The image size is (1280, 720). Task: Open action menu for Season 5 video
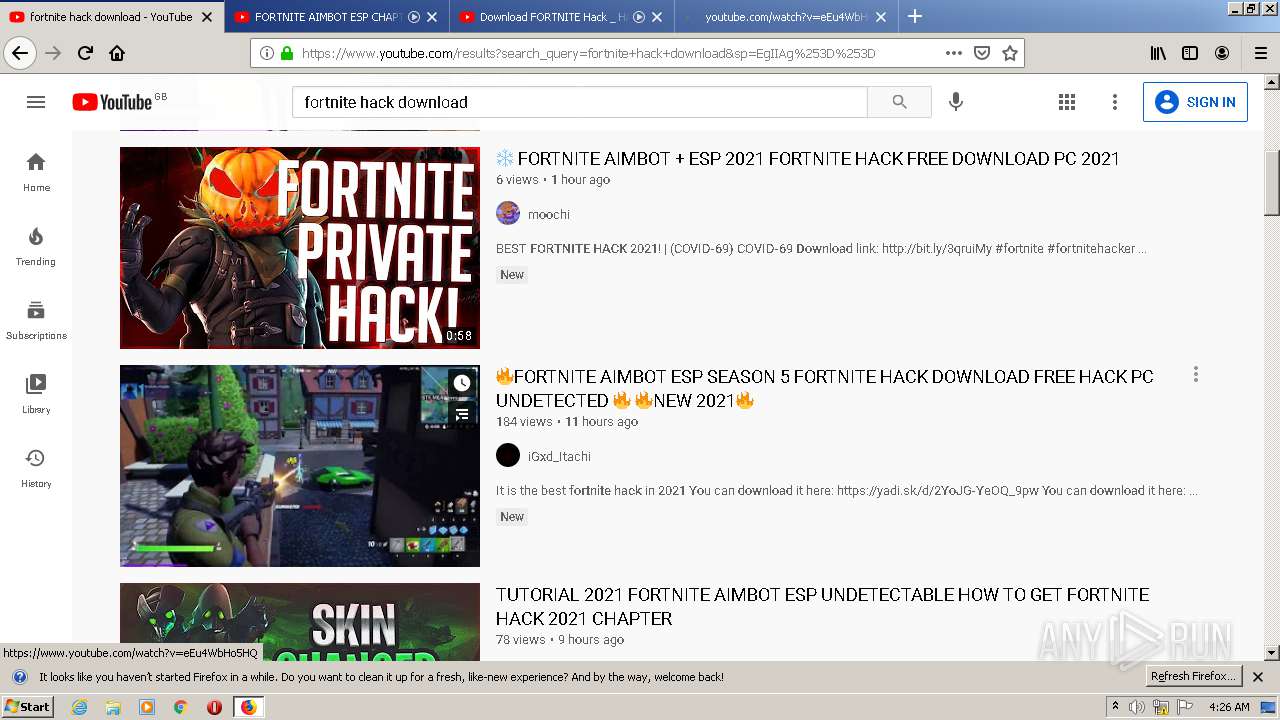[1195, 375]
